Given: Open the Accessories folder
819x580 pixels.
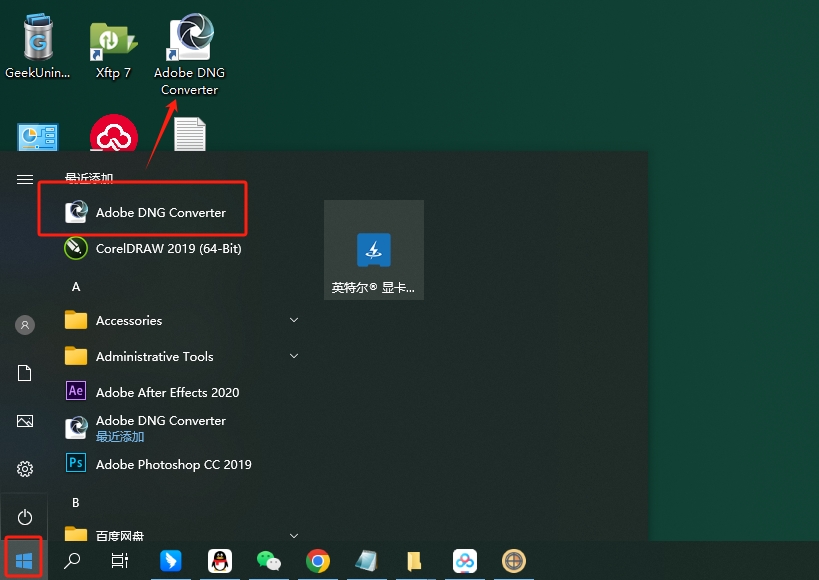Looking at the screenshot, I should coord(180,320).
